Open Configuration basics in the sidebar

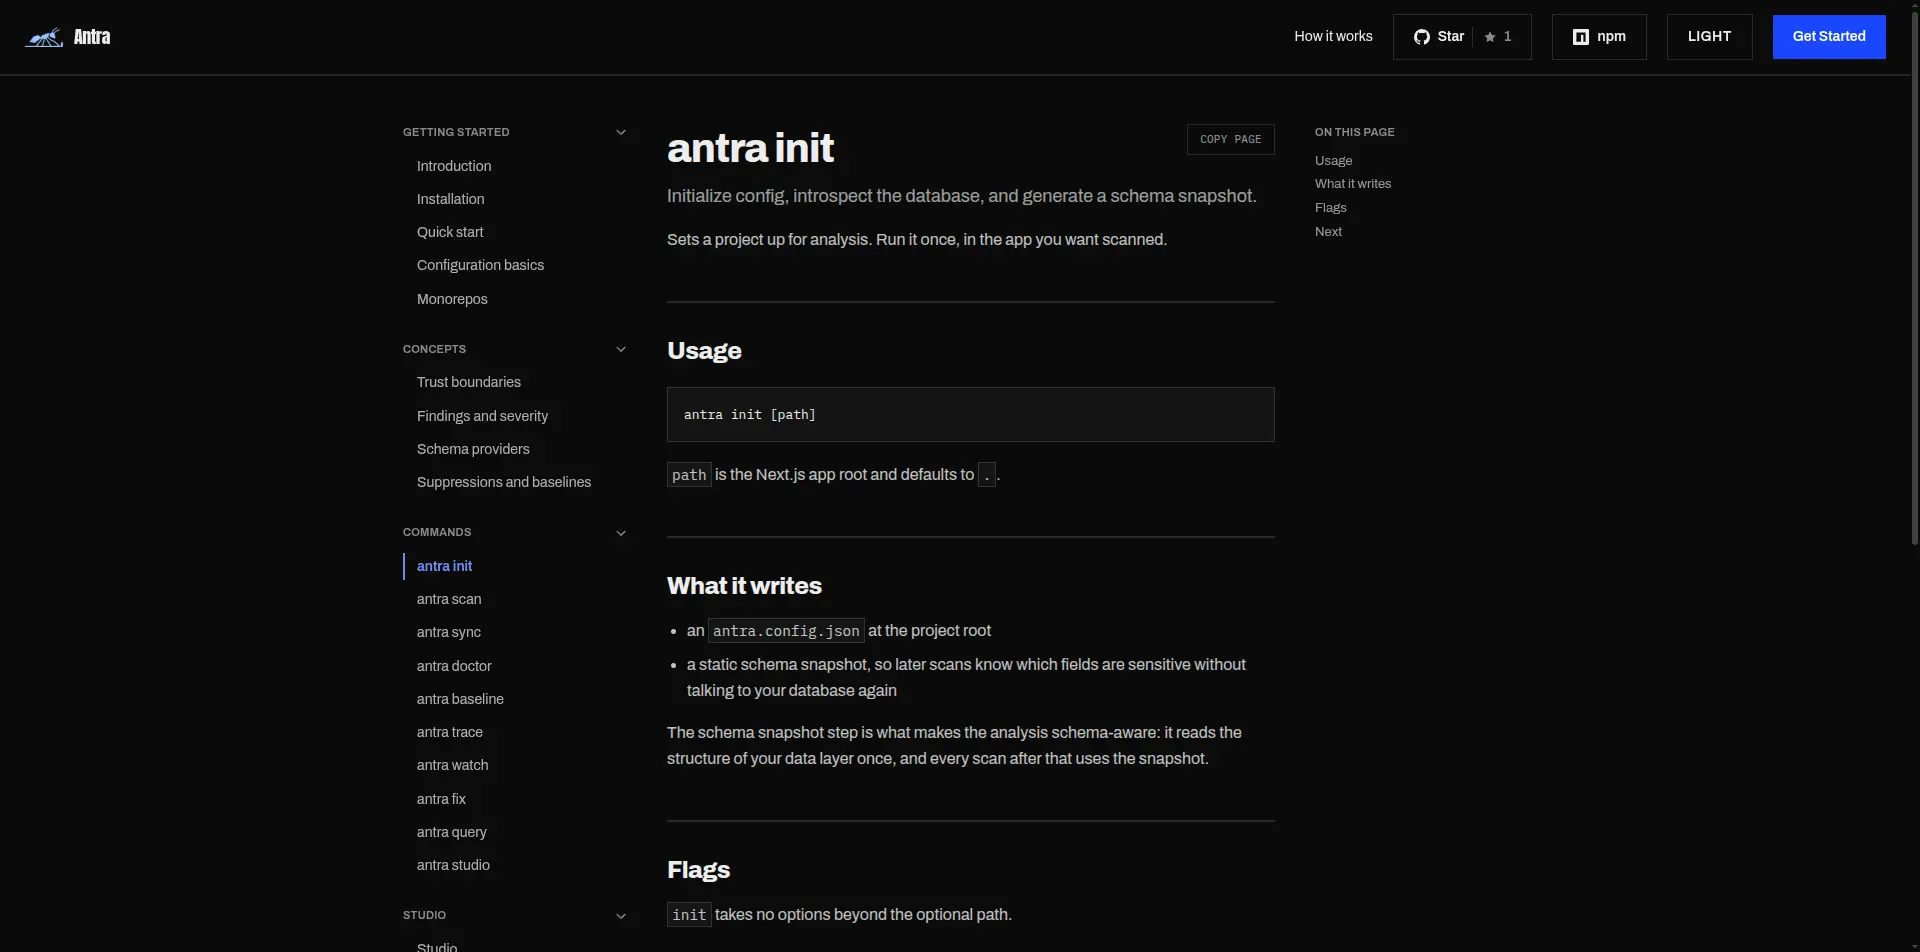pyautogui.click(x=480, y=265)
